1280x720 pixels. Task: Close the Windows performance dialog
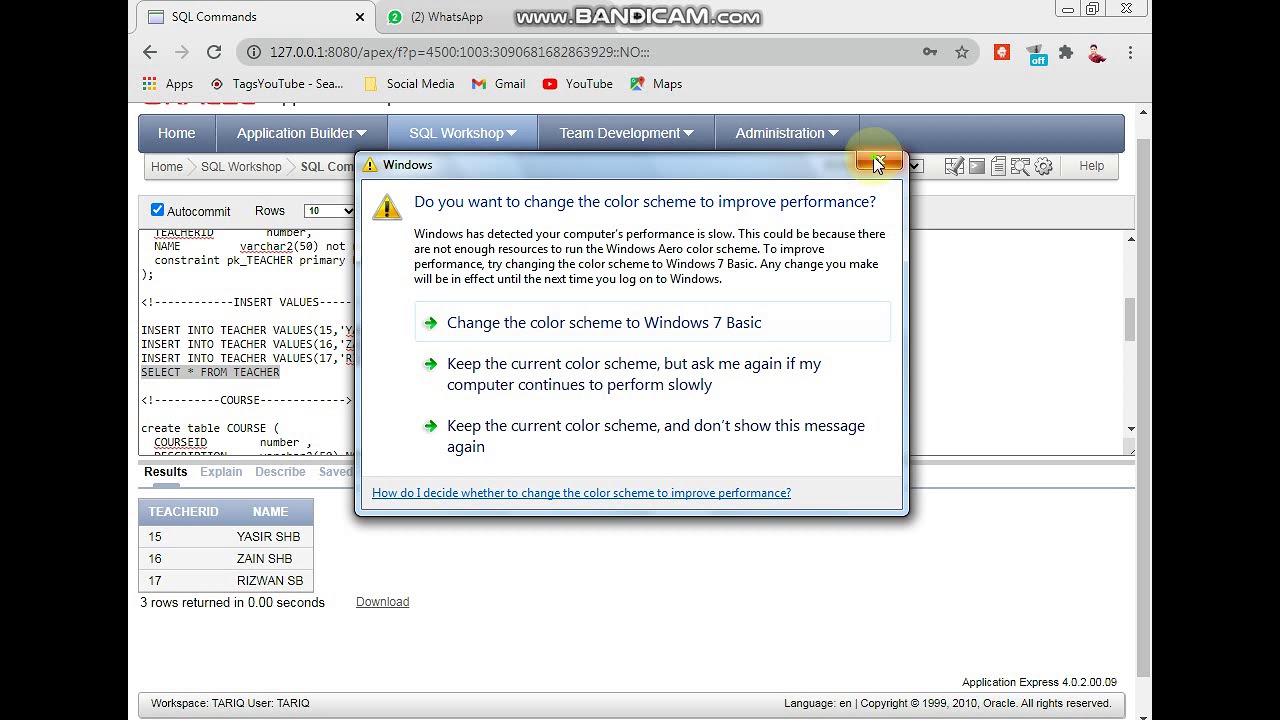point(879,163)
